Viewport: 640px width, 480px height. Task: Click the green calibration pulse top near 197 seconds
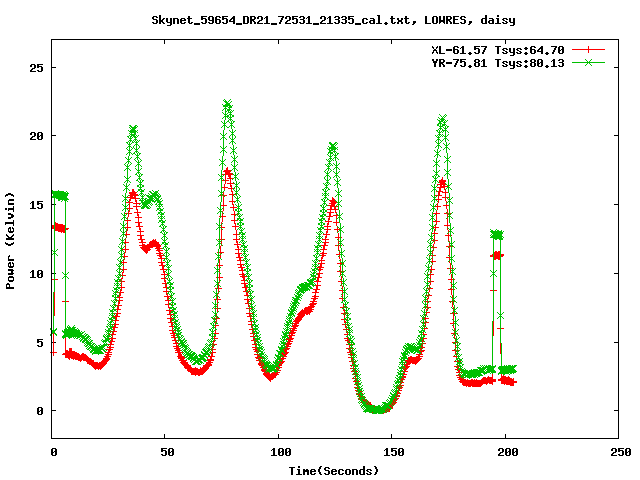pos(497,234)
